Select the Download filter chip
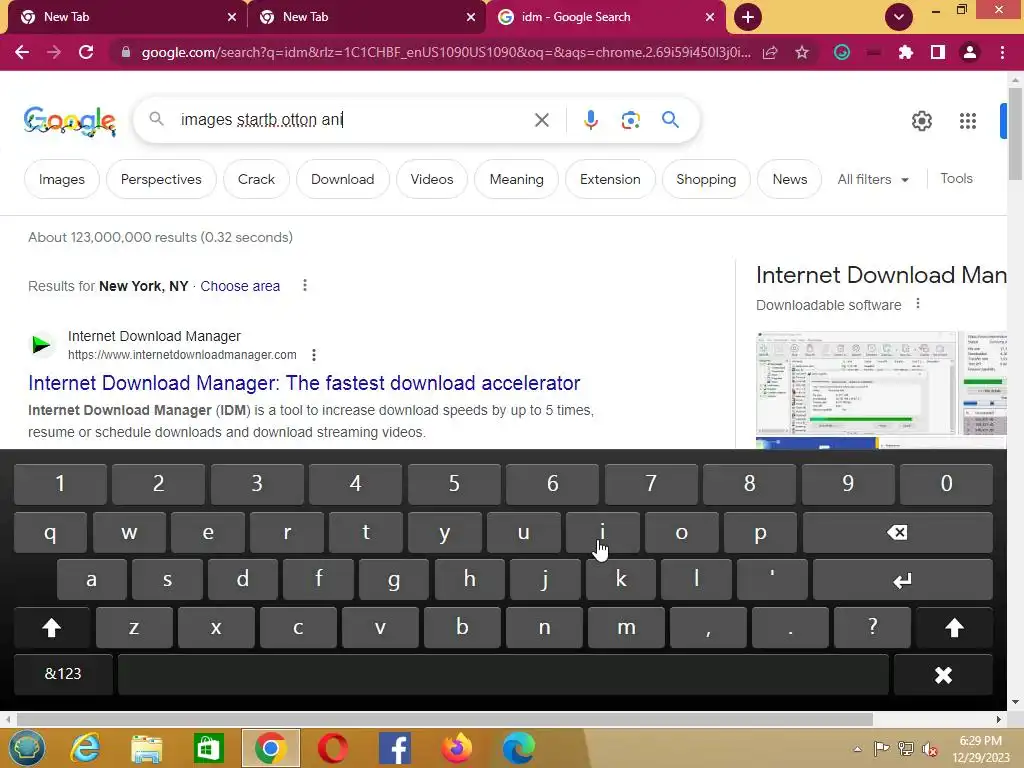The image size is (1024, 768). click(x=342, y=179)
